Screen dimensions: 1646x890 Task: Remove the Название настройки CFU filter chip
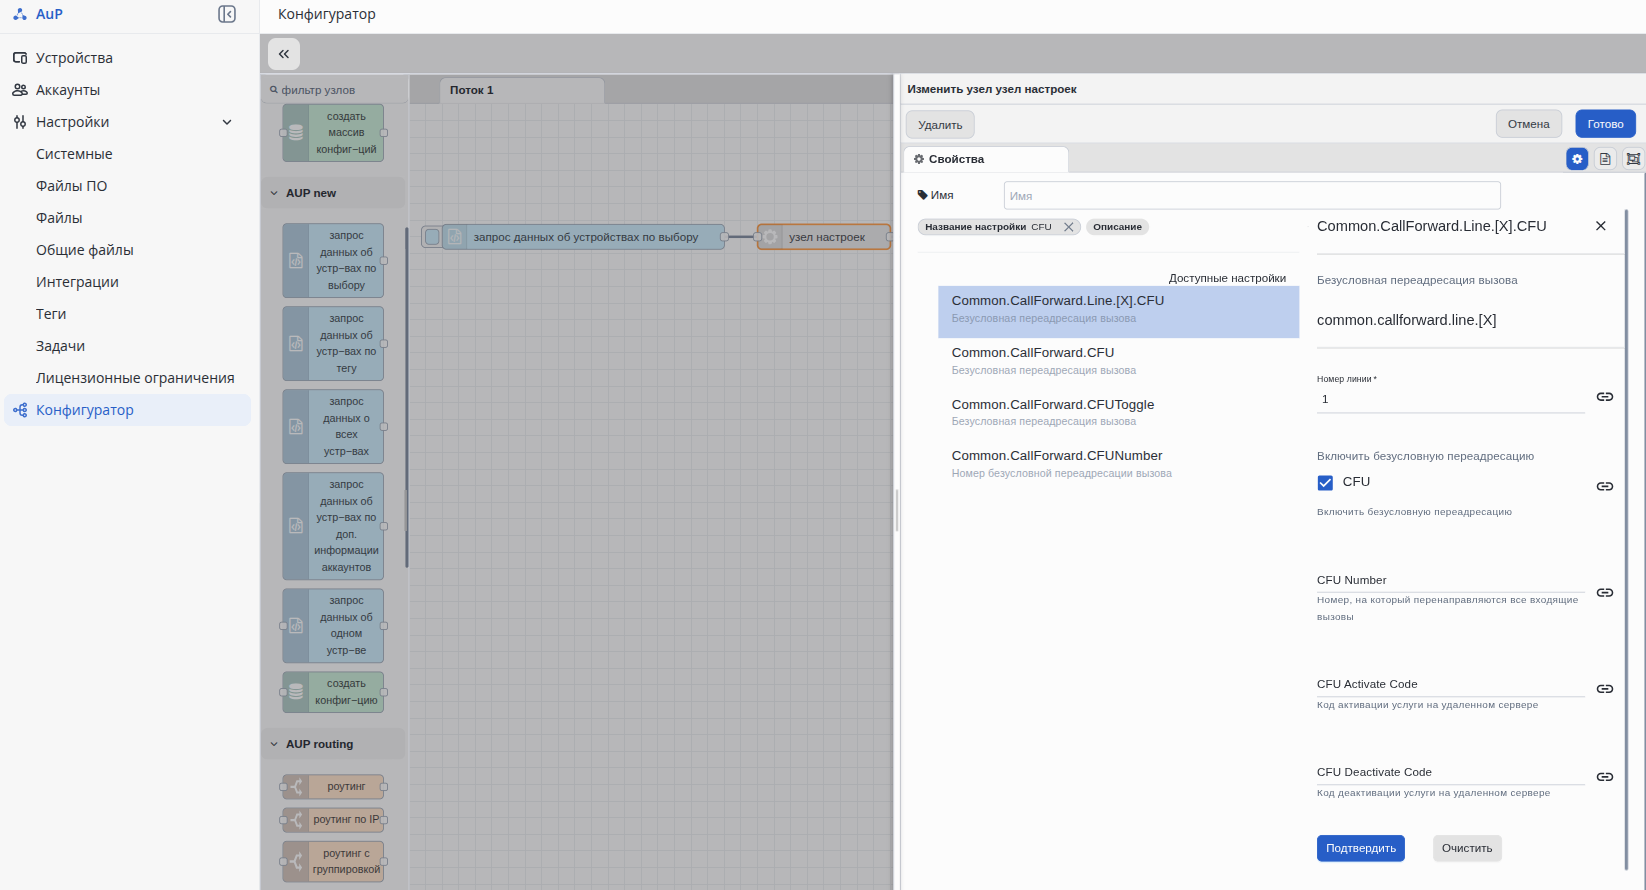pyautogui.click(x=1068, y=227)
